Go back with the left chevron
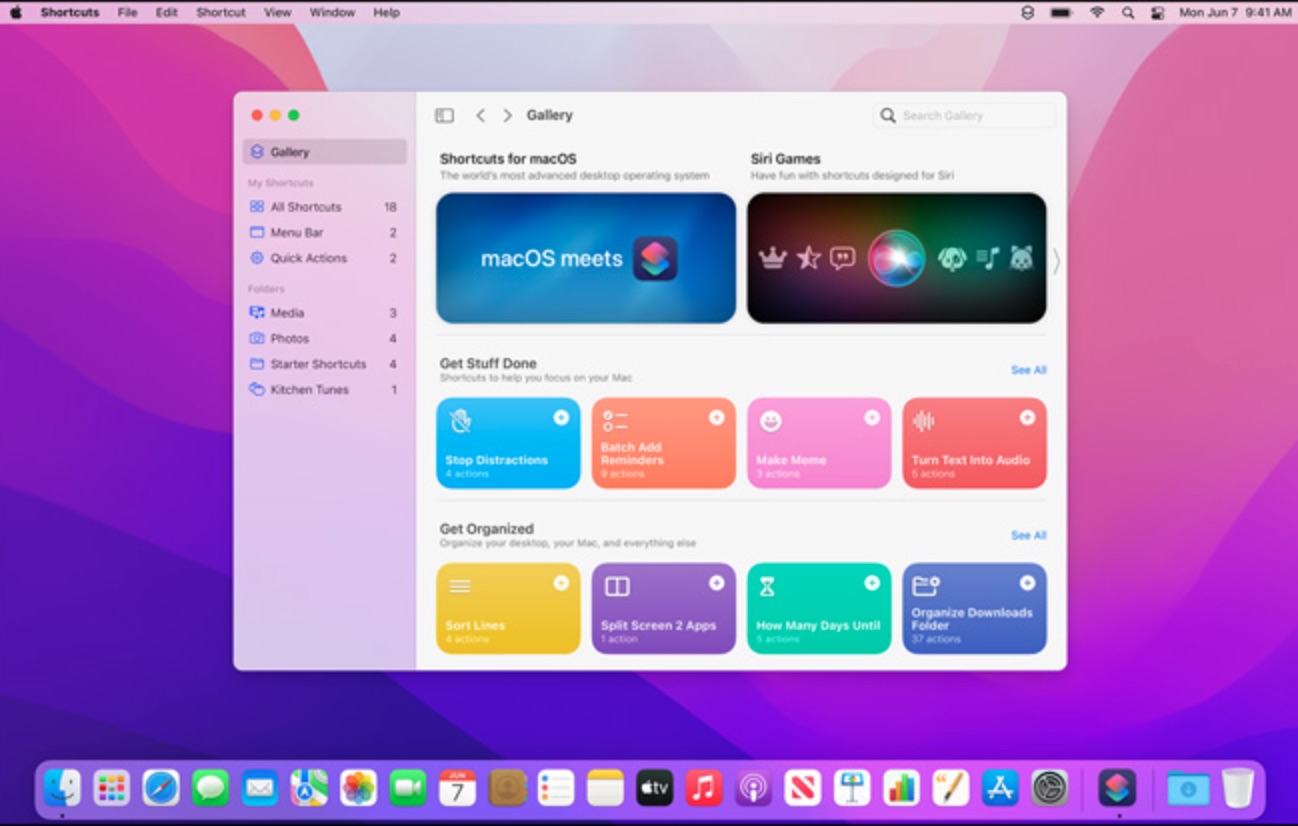Viewport: 1298px width, 826px height. pos(480,116)
